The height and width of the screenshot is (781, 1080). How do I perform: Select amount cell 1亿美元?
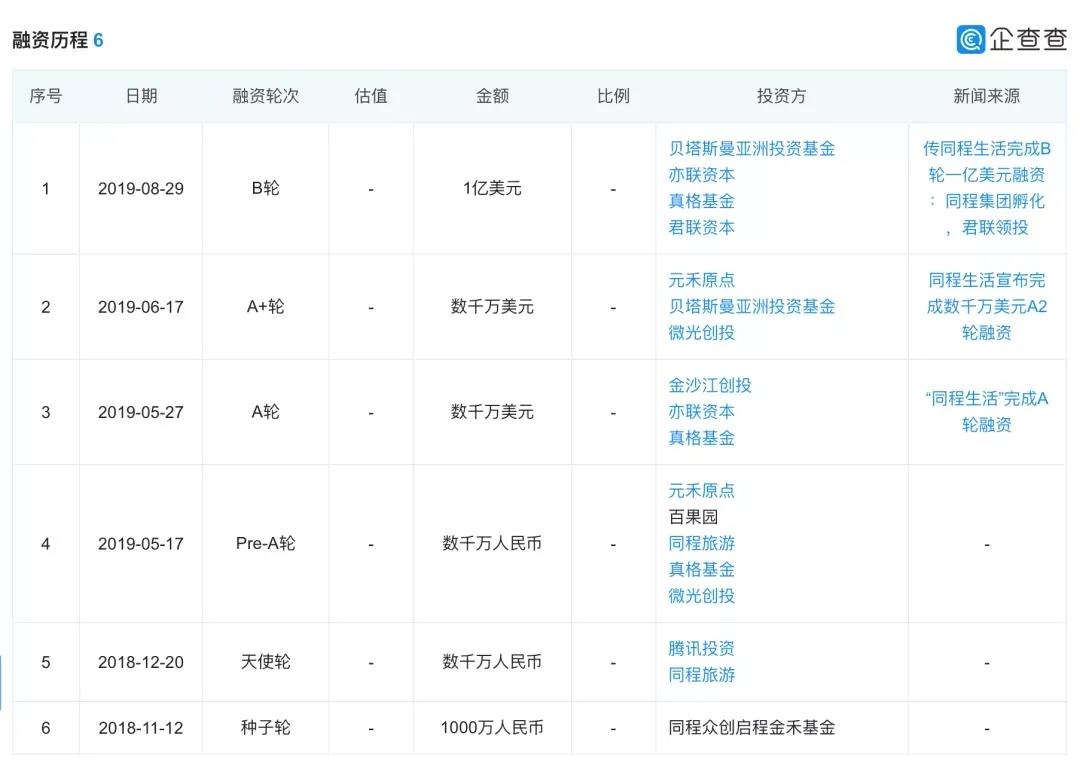(492, 188)
